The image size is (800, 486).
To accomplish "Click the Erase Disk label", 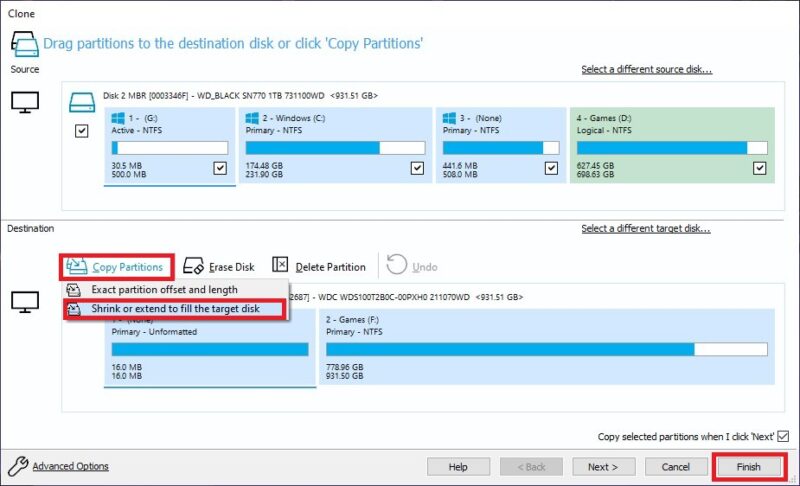I will point(232,267).
